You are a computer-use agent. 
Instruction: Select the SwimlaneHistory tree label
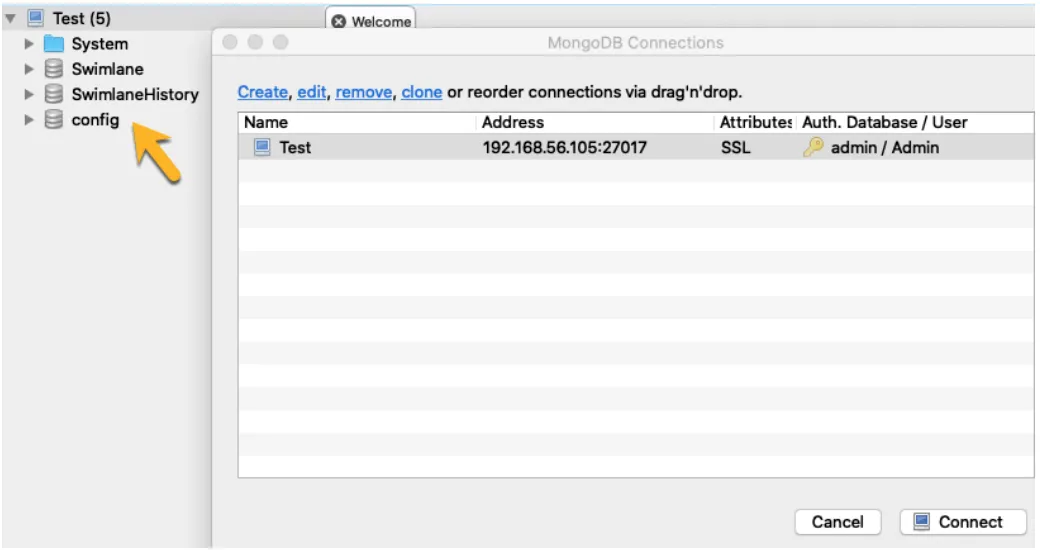[135, 94]
